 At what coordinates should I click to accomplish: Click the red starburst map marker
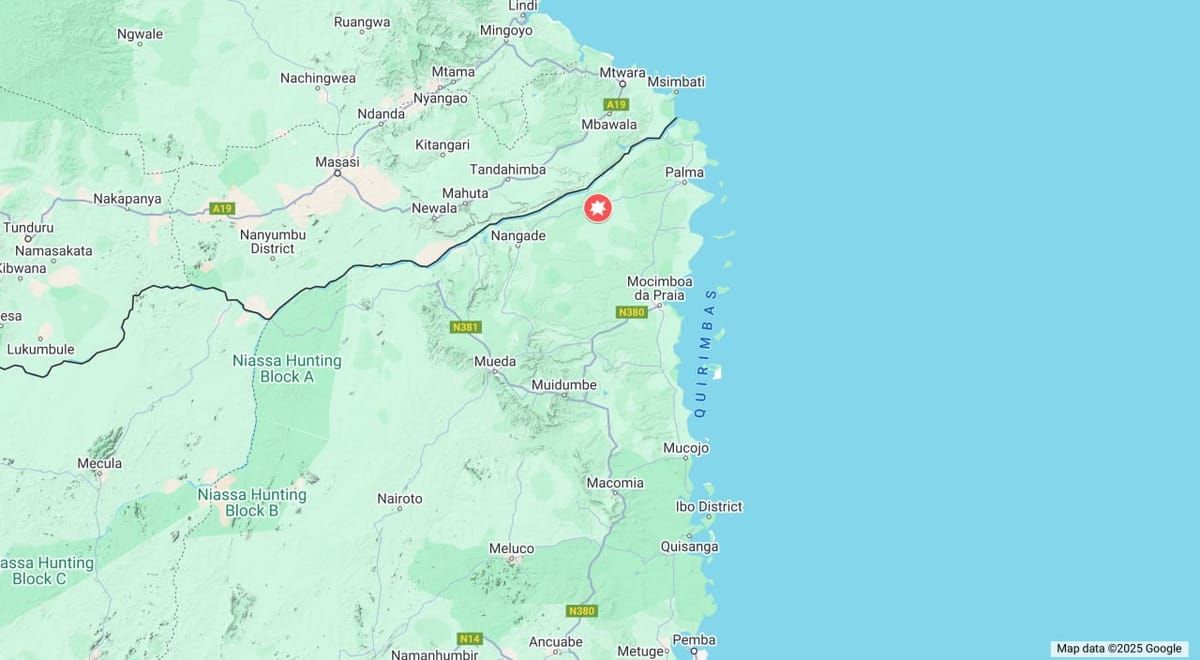pos(597,208)
